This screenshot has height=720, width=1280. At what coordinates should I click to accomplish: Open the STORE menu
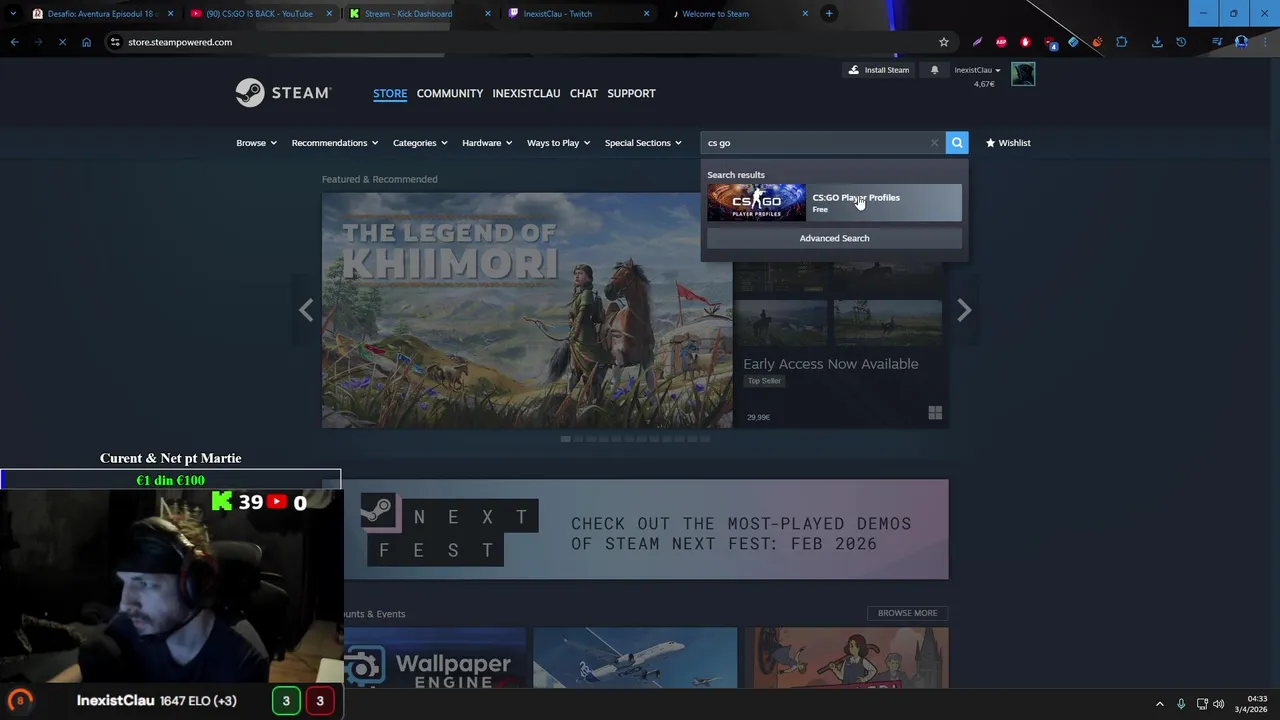coord(390,93)
